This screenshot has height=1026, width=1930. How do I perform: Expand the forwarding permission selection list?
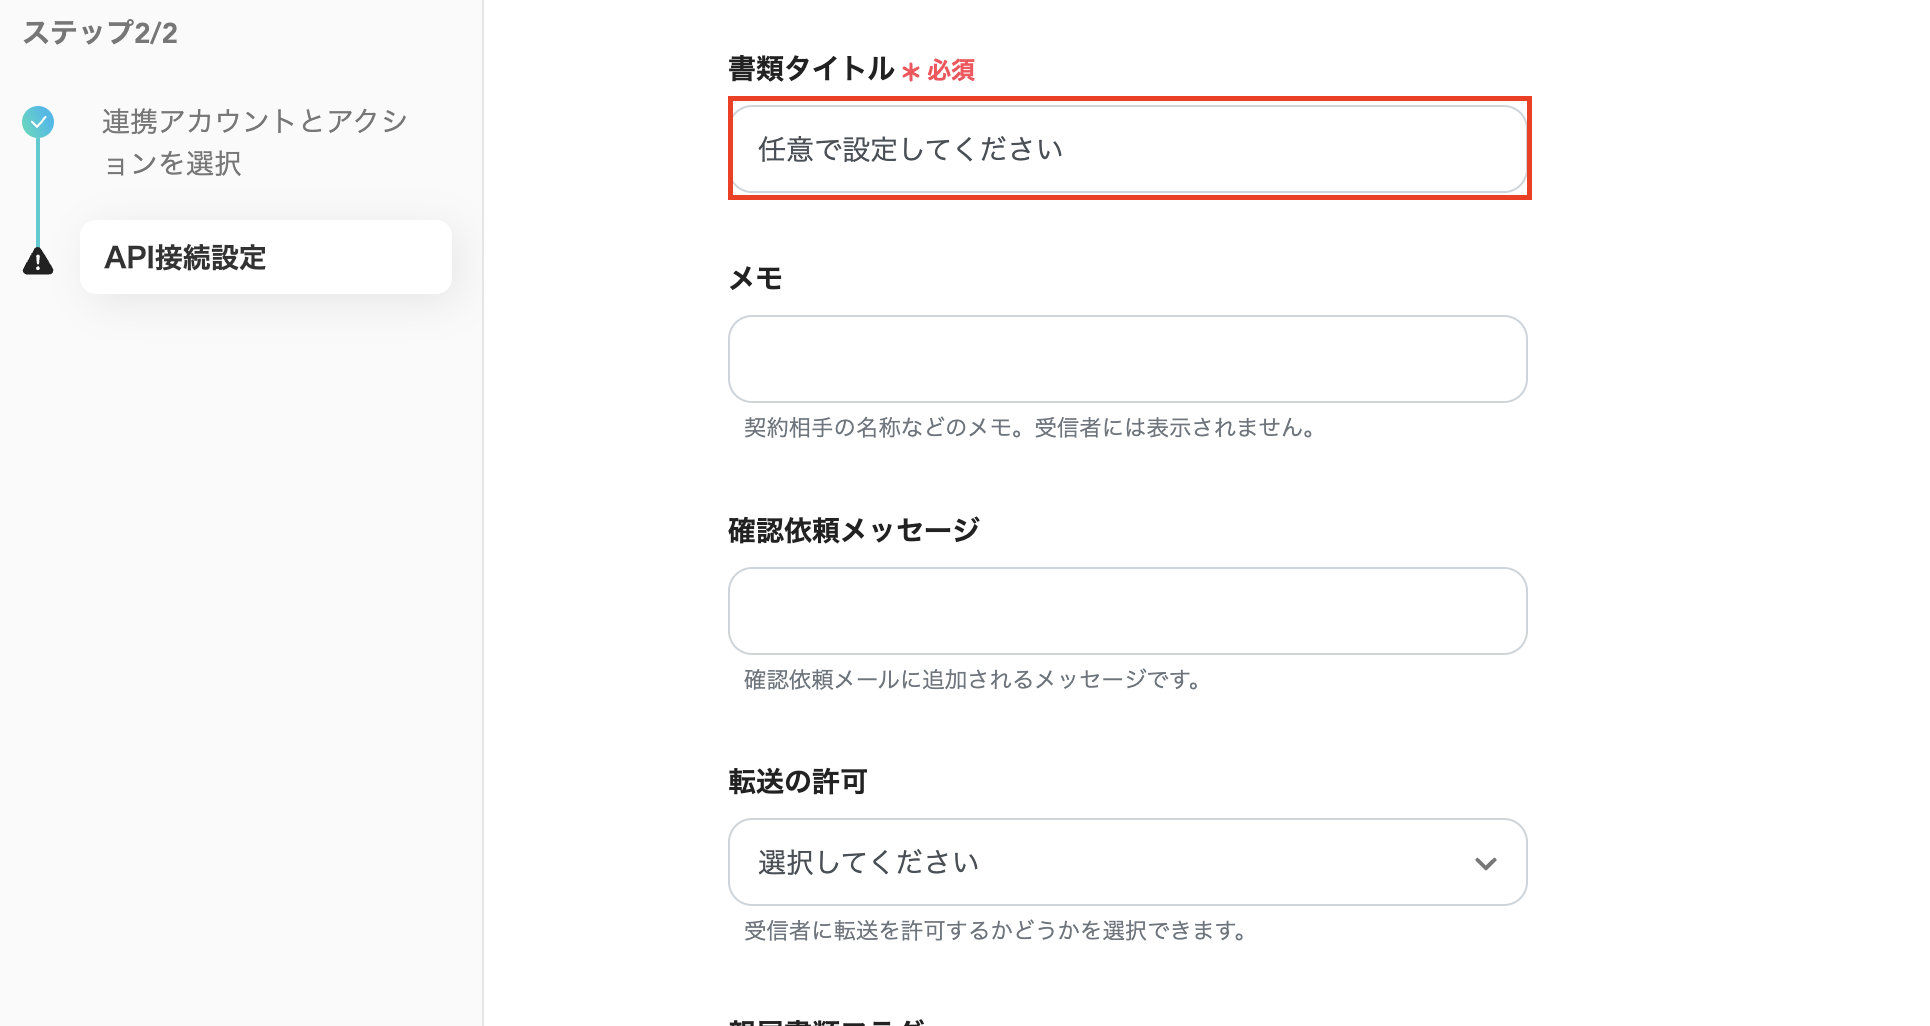pyautogui.click(x=1127, y=862)
